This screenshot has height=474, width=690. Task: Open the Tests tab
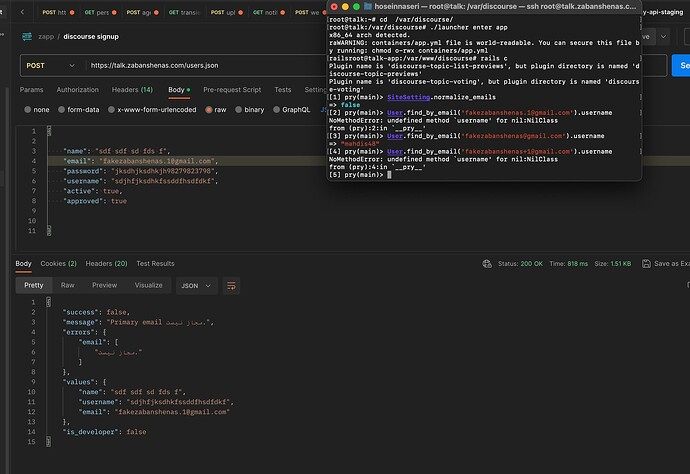(x=283, y=90)
